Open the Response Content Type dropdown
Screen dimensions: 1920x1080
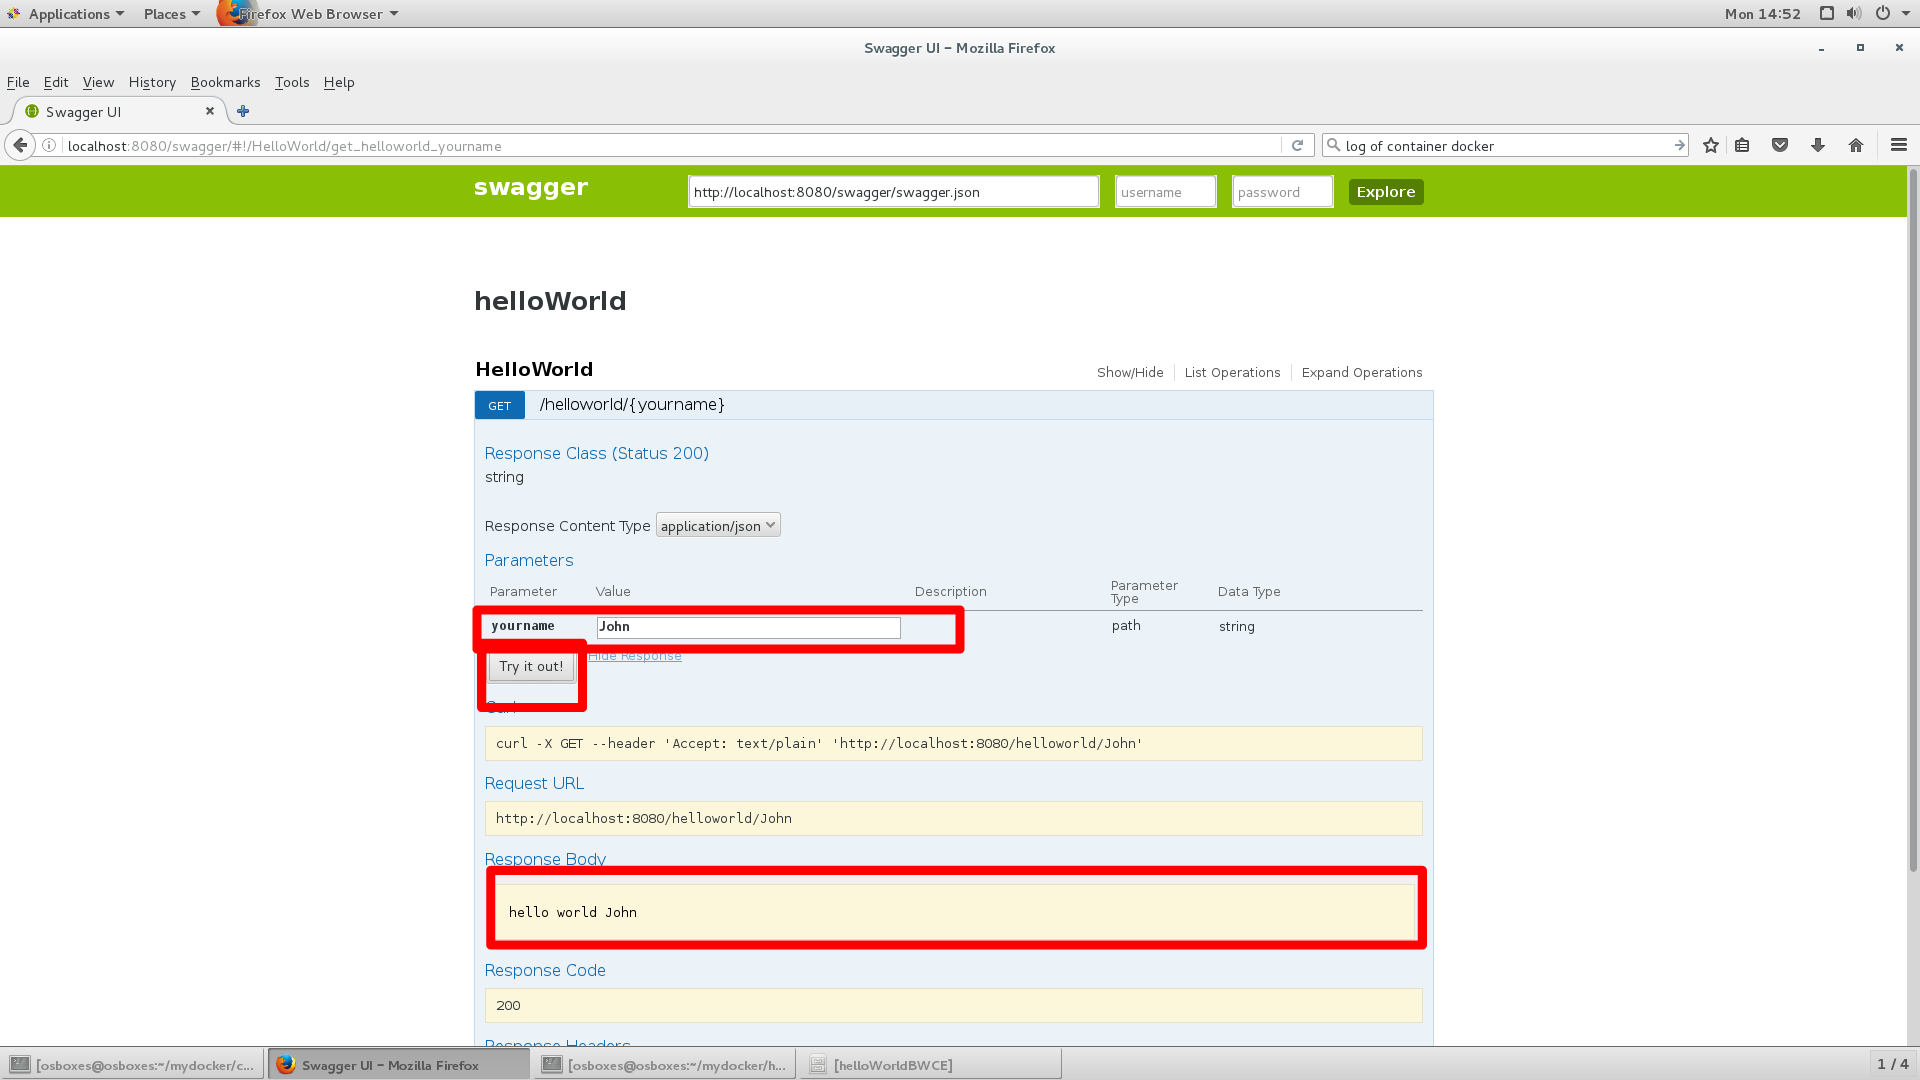click(718, 526)
